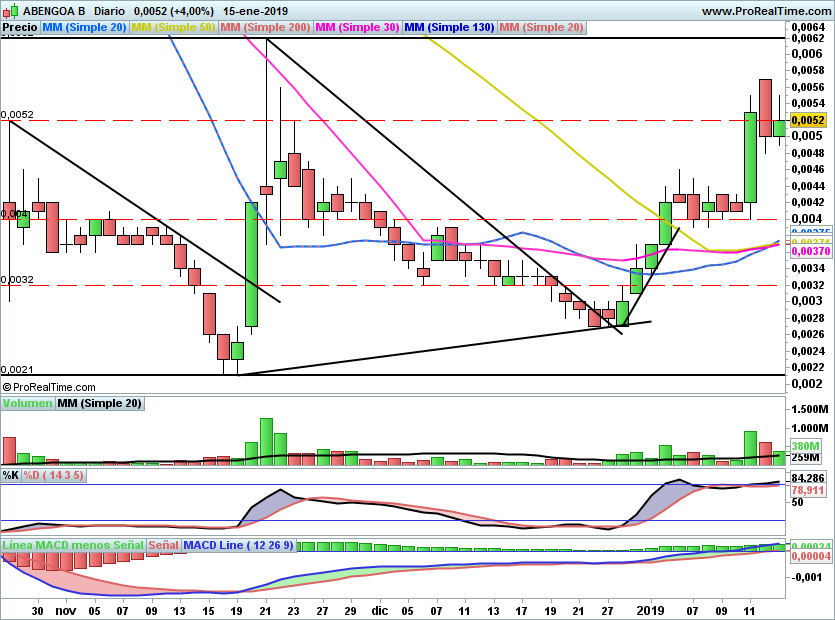
Task: Click the yellow MM (Simple 50) label
Action: click(x=173, y=27)
